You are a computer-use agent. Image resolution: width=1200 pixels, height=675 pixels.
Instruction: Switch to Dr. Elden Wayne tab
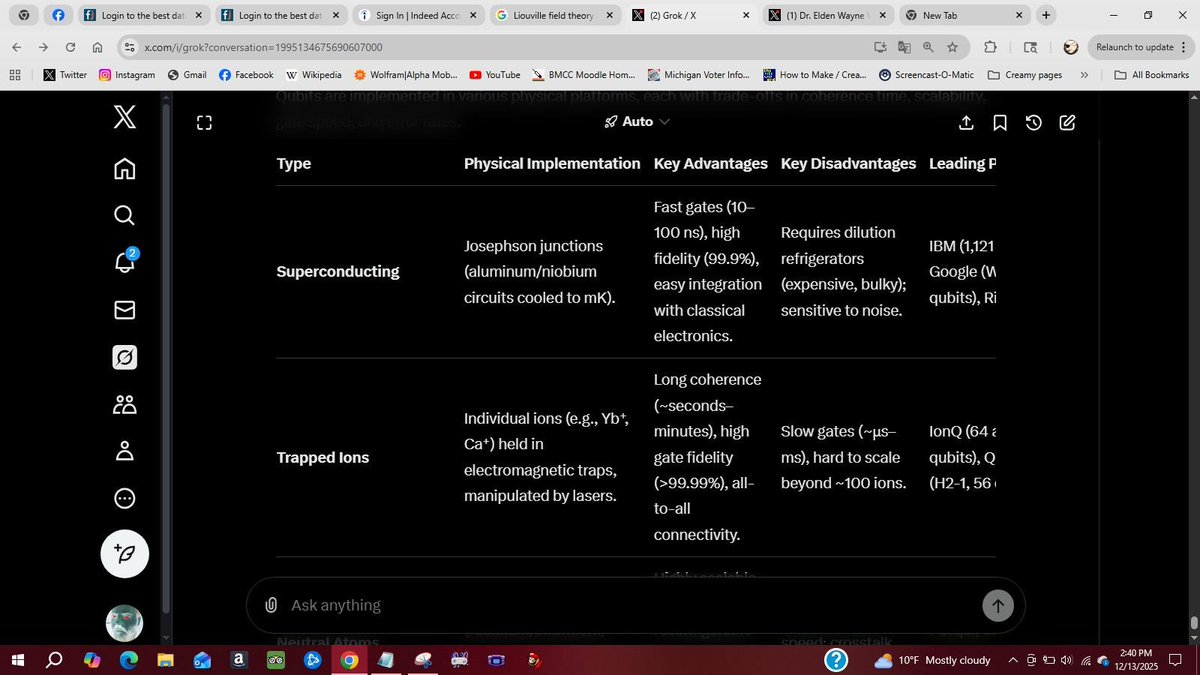click(x=826, y=16)
